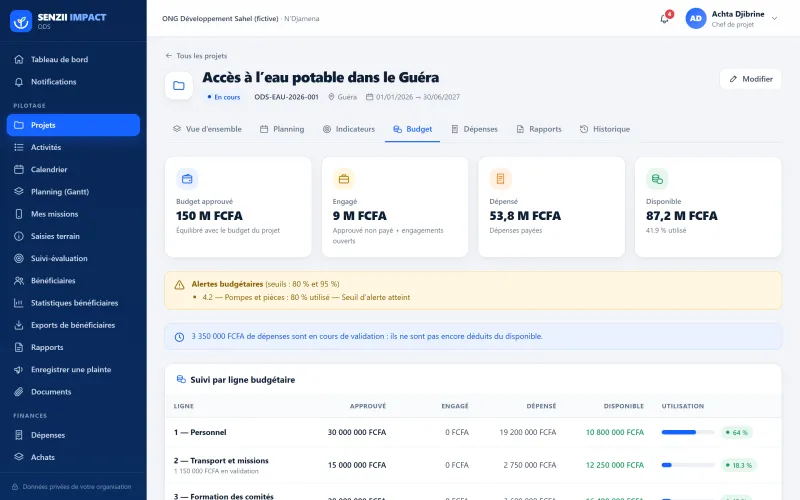Click the layers icon next to Achats
The image size is (800, 500).
(19, 457)
